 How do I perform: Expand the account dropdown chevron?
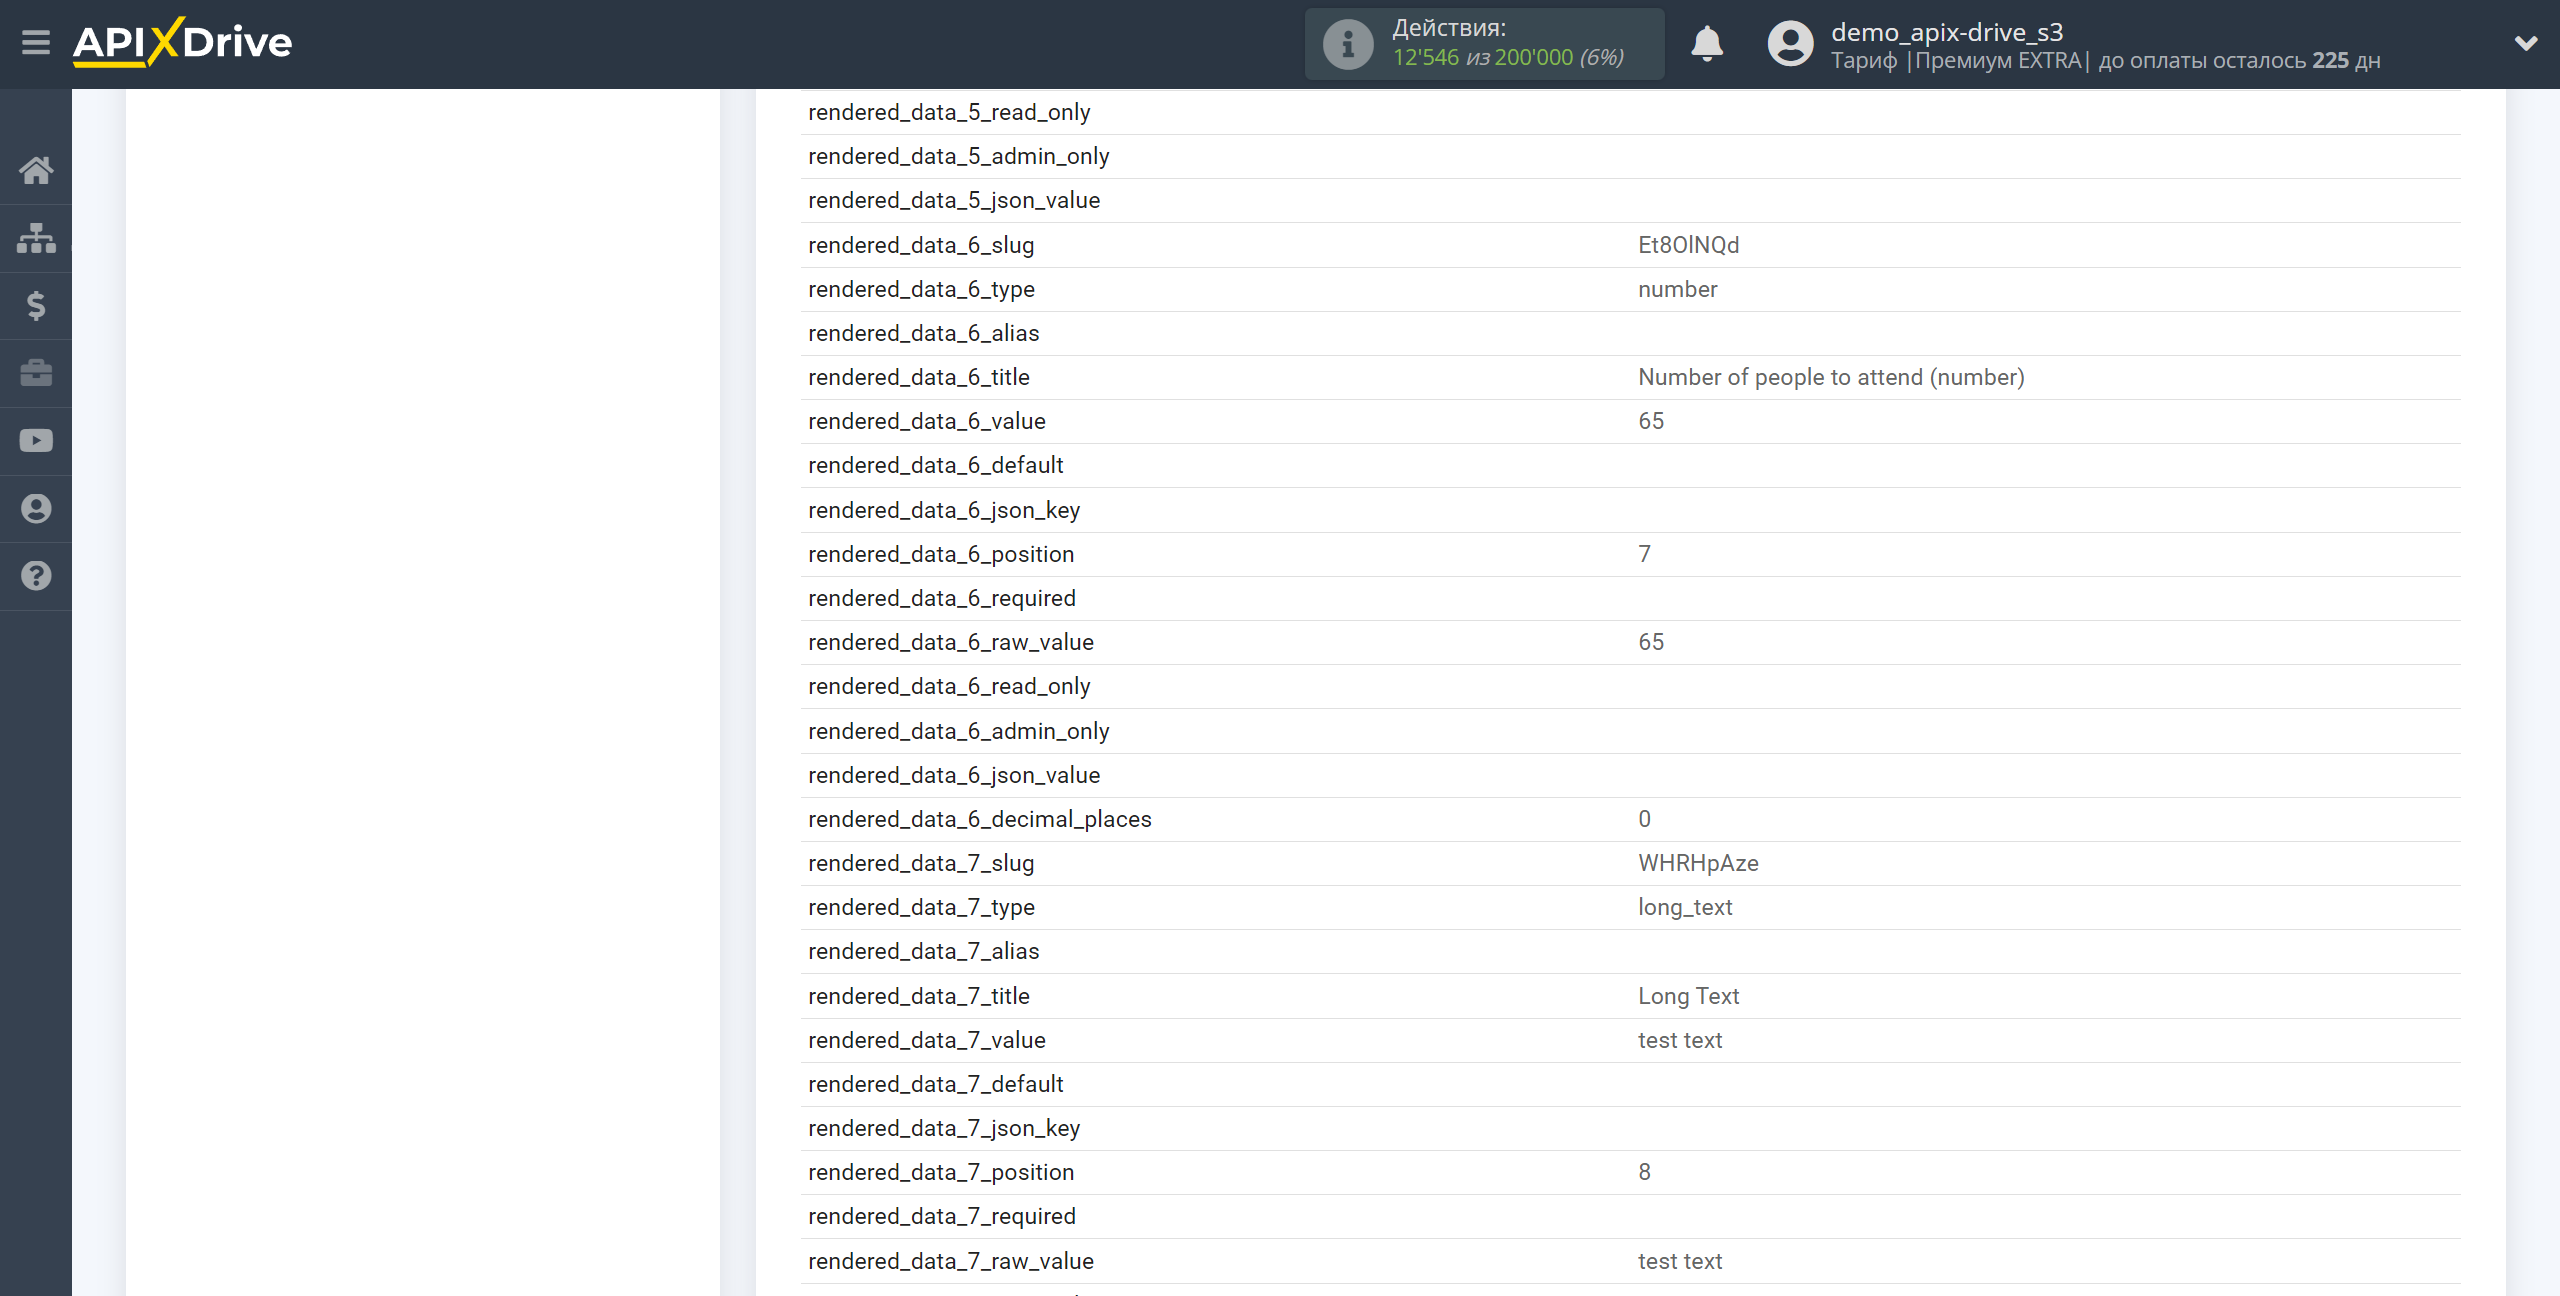(2526, 43)
